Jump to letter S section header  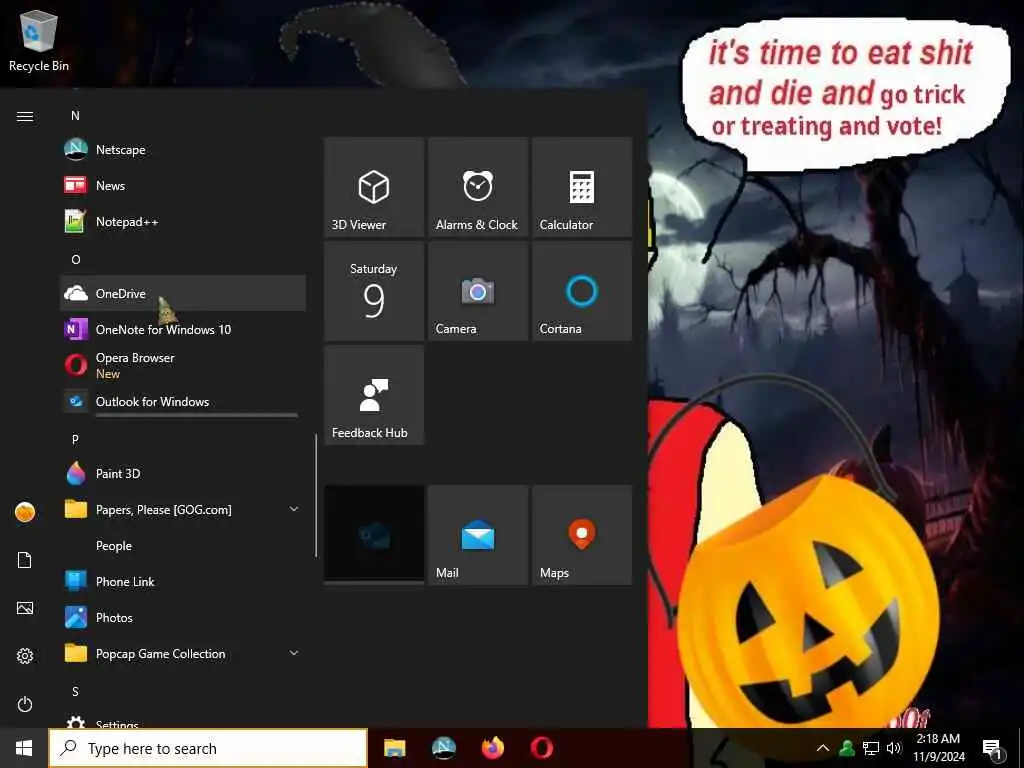coord(75,691)
